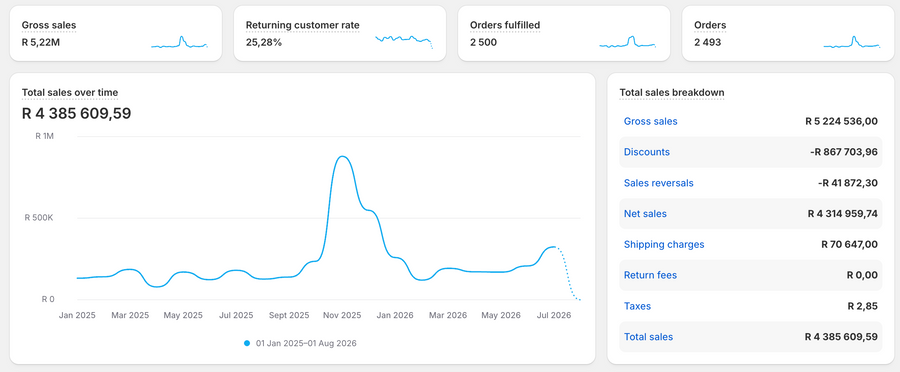Click the May 2026 axis label
The height and width of the screenshot is (372, 900).
[501, 315]
